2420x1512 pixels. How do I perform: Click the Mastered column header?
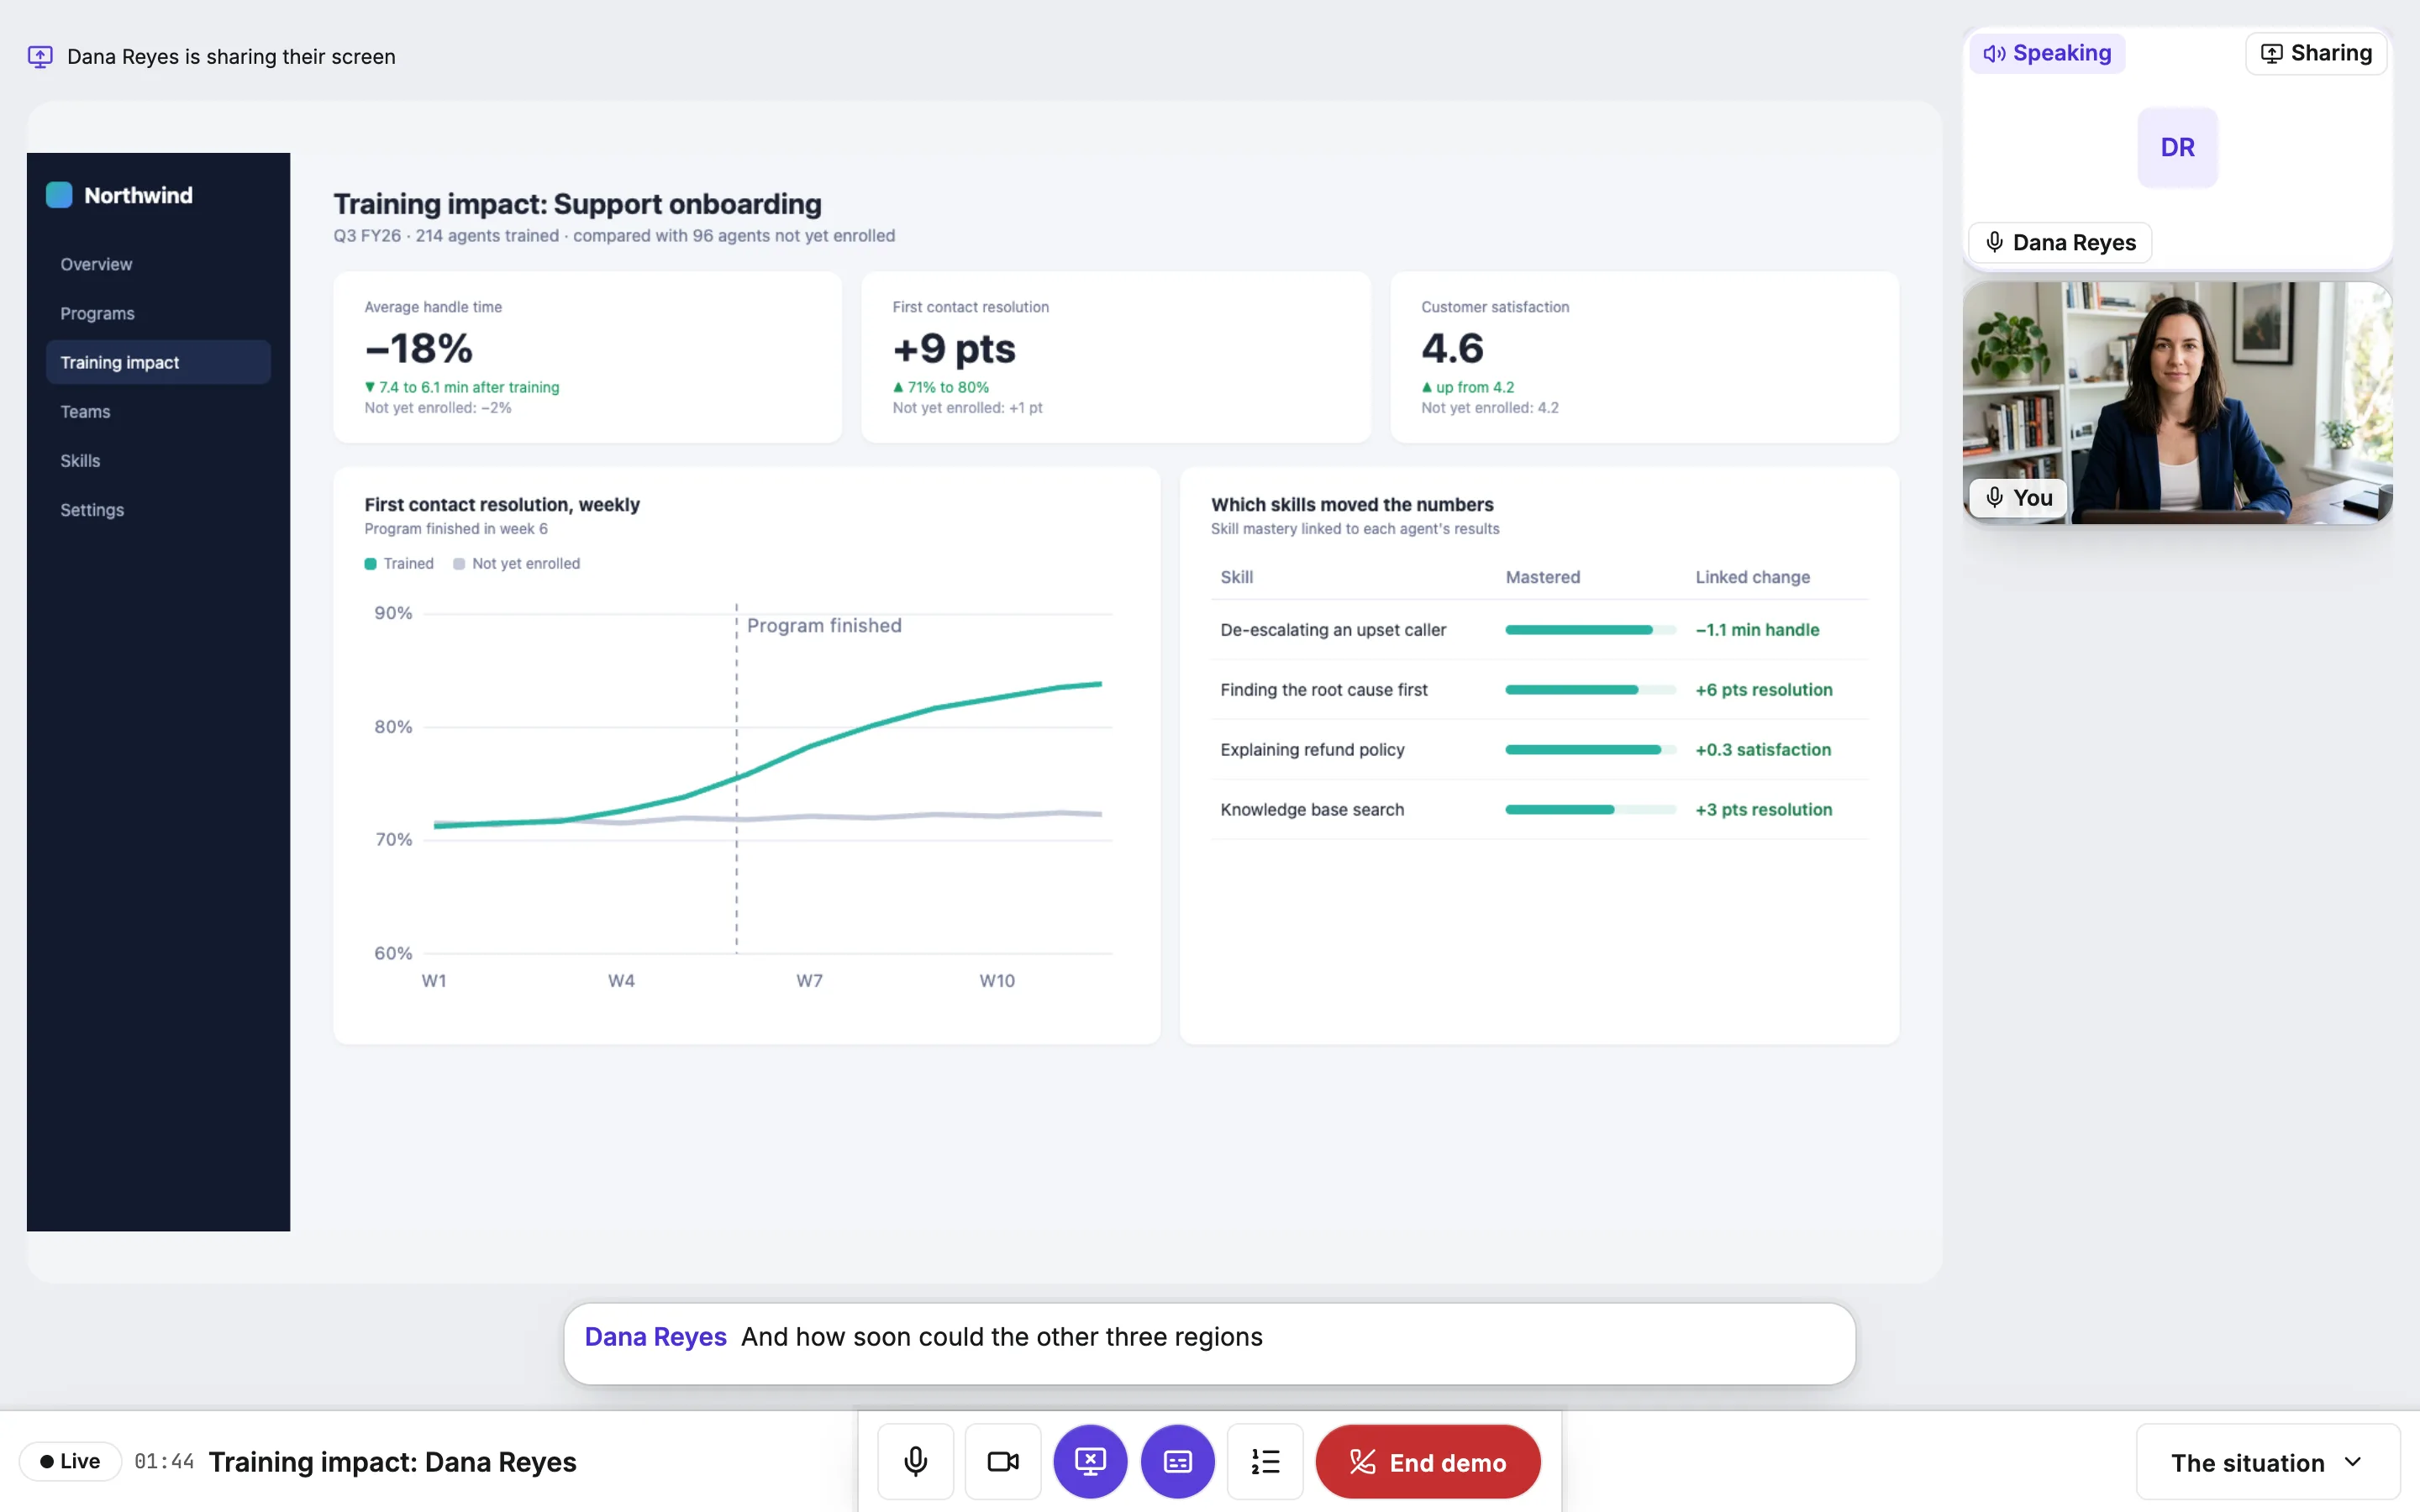[1542, 577]
